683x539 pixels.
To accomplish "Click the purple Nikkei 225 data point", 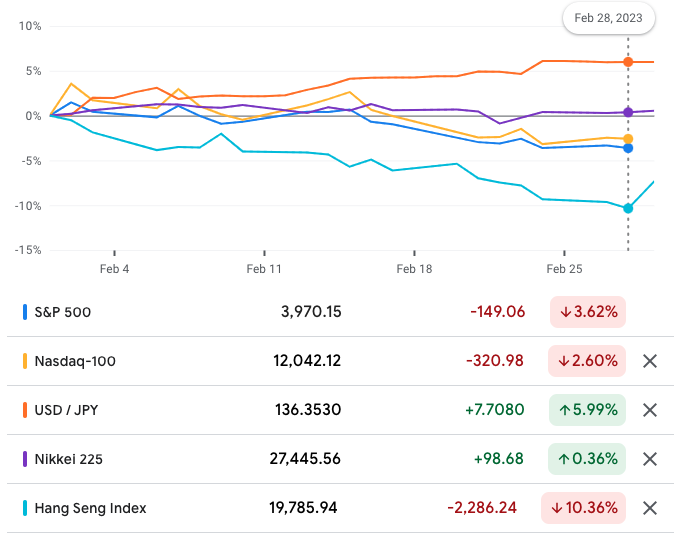I will click(628, 112).
